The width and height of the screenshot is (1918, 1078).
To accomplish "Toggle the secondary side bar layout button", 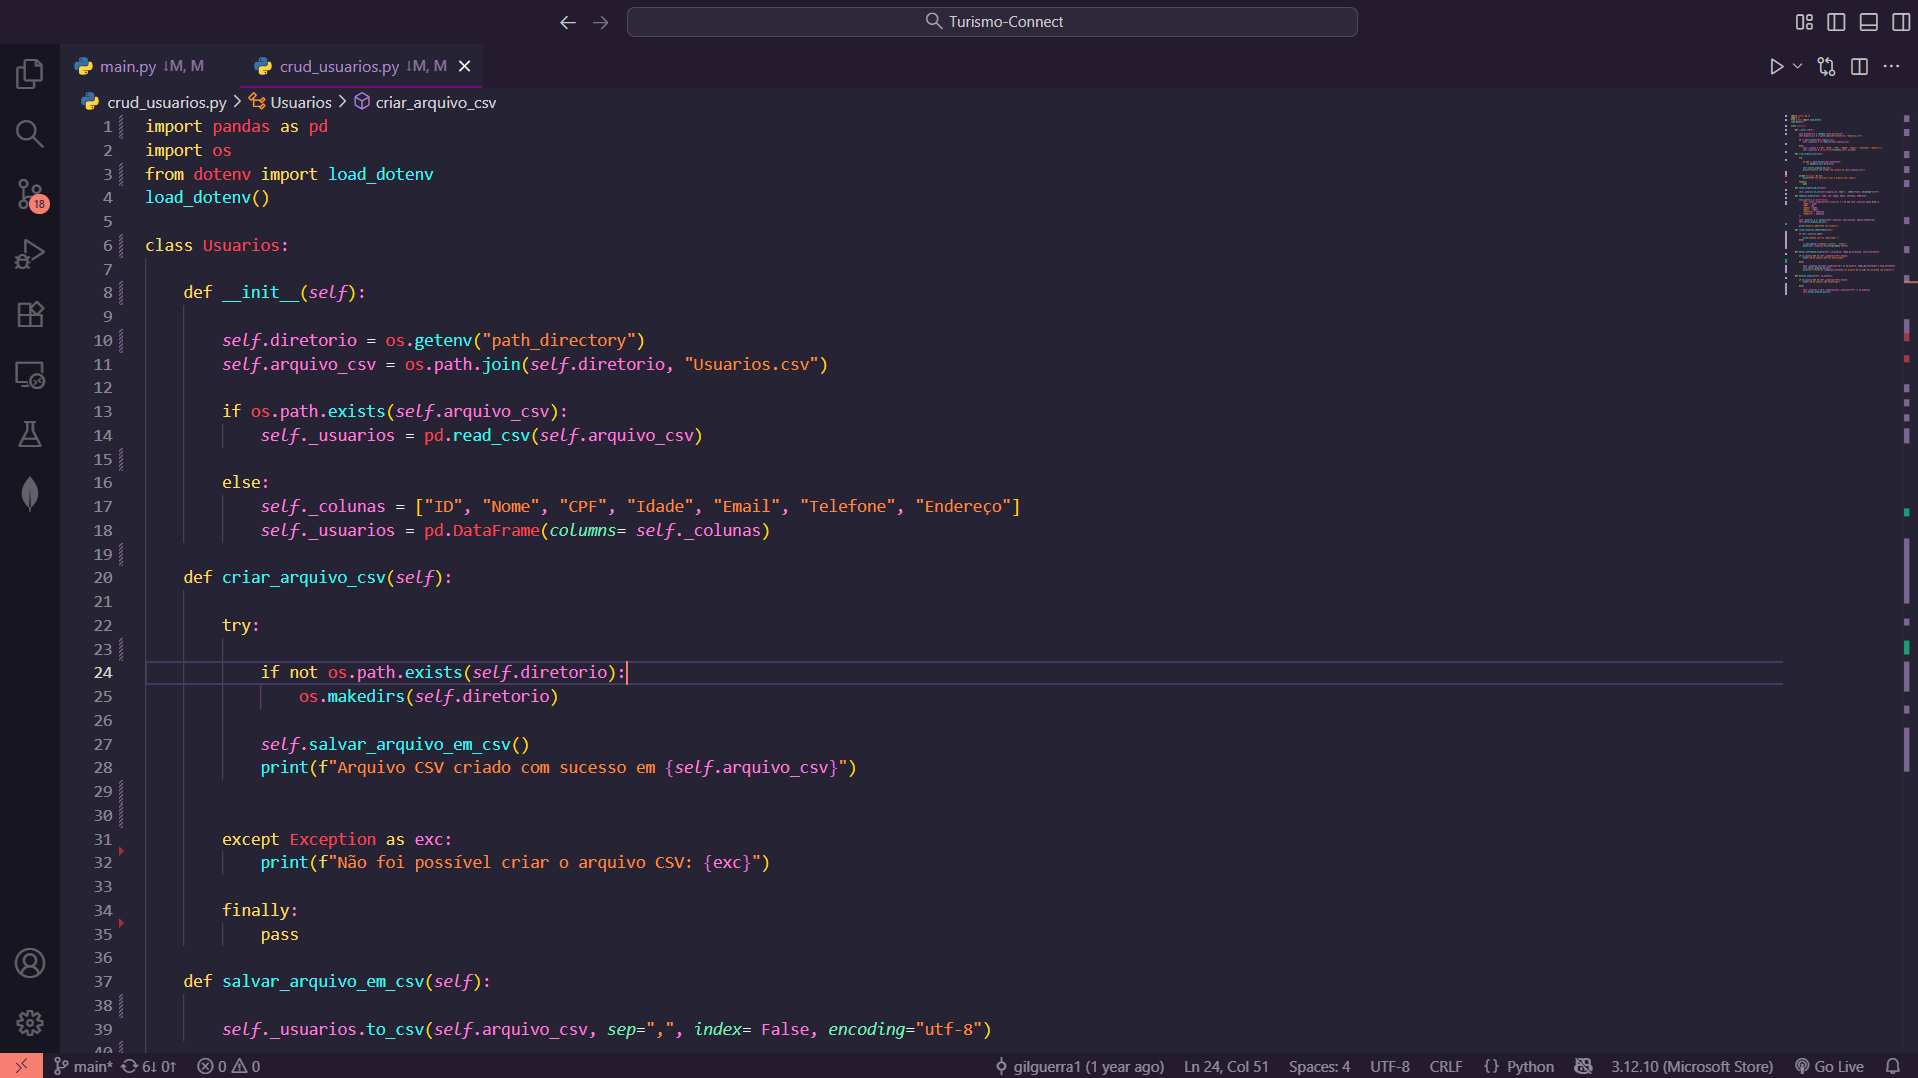I will 1900,22.
